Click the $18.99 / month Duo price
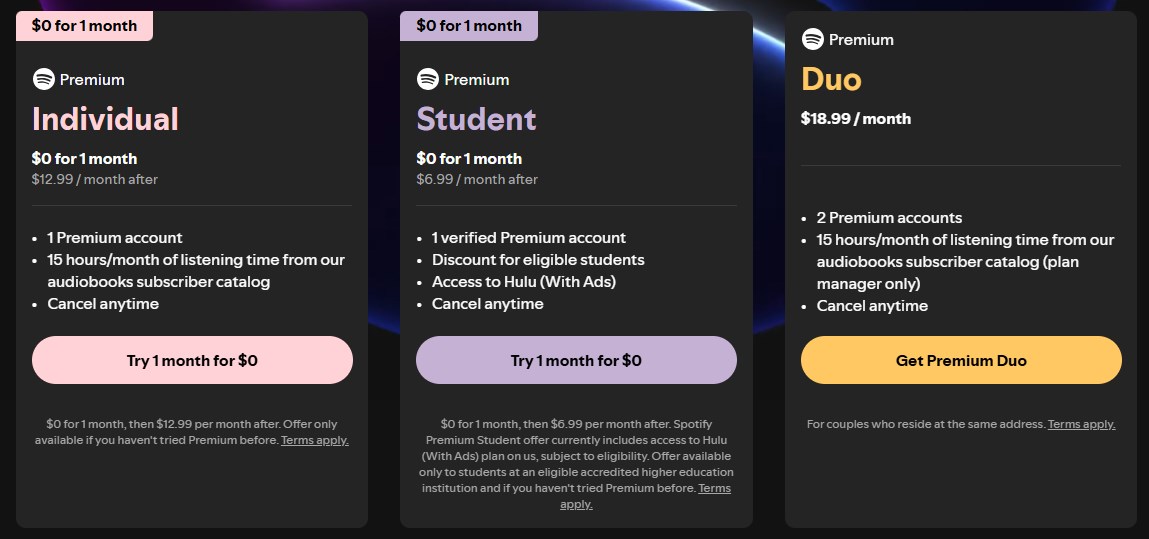This screenshot has width=1149, height=539. tap(855, 118)
